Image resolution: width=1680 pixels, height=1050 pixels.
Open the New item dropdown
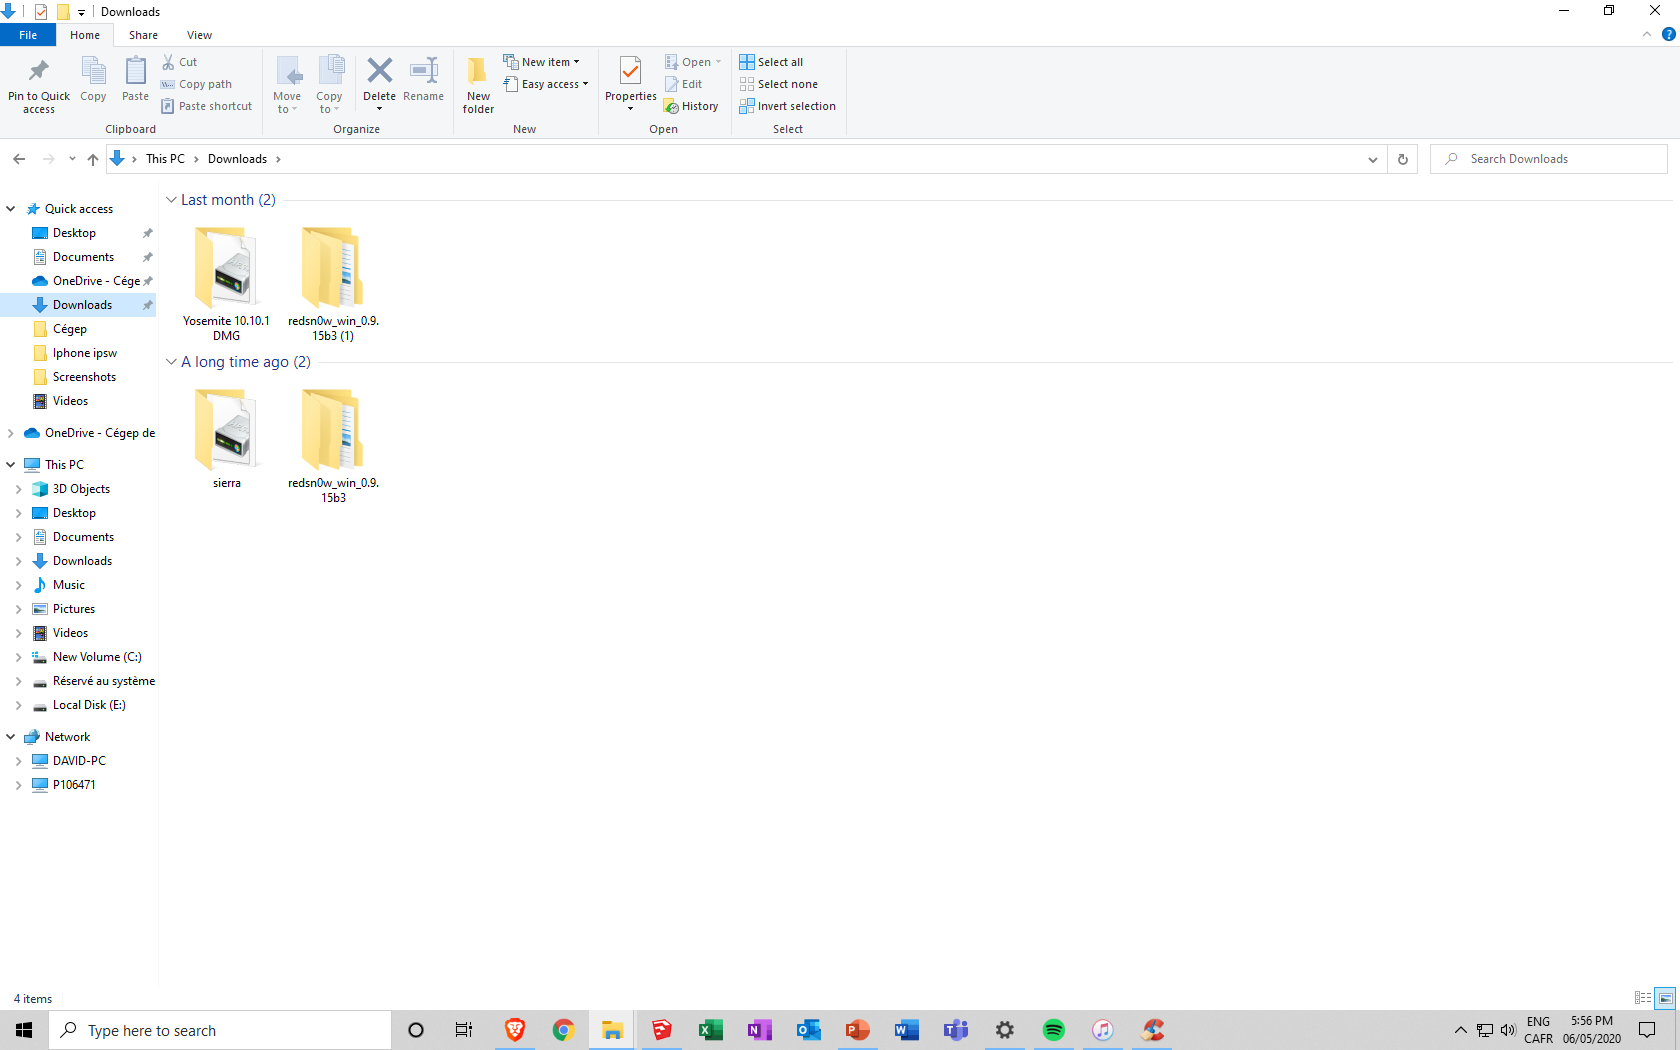[541, 62]
